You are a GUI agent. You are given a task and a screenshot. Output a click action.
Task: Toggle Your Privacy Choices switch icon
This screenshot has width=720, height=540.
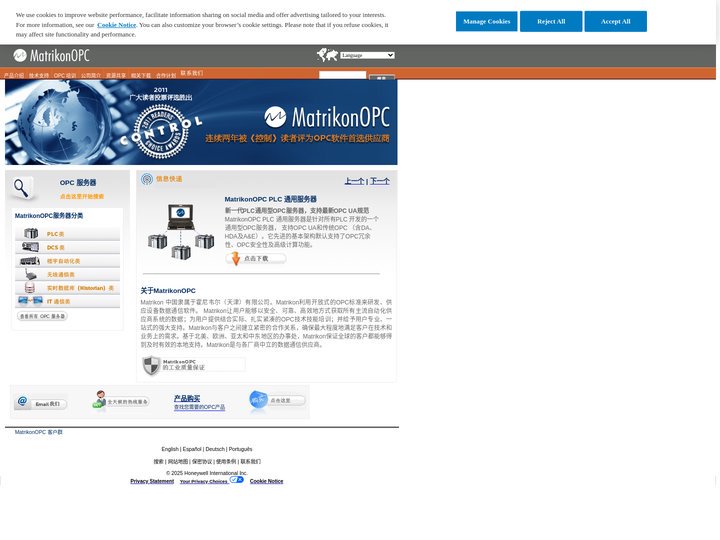(236, 480)
